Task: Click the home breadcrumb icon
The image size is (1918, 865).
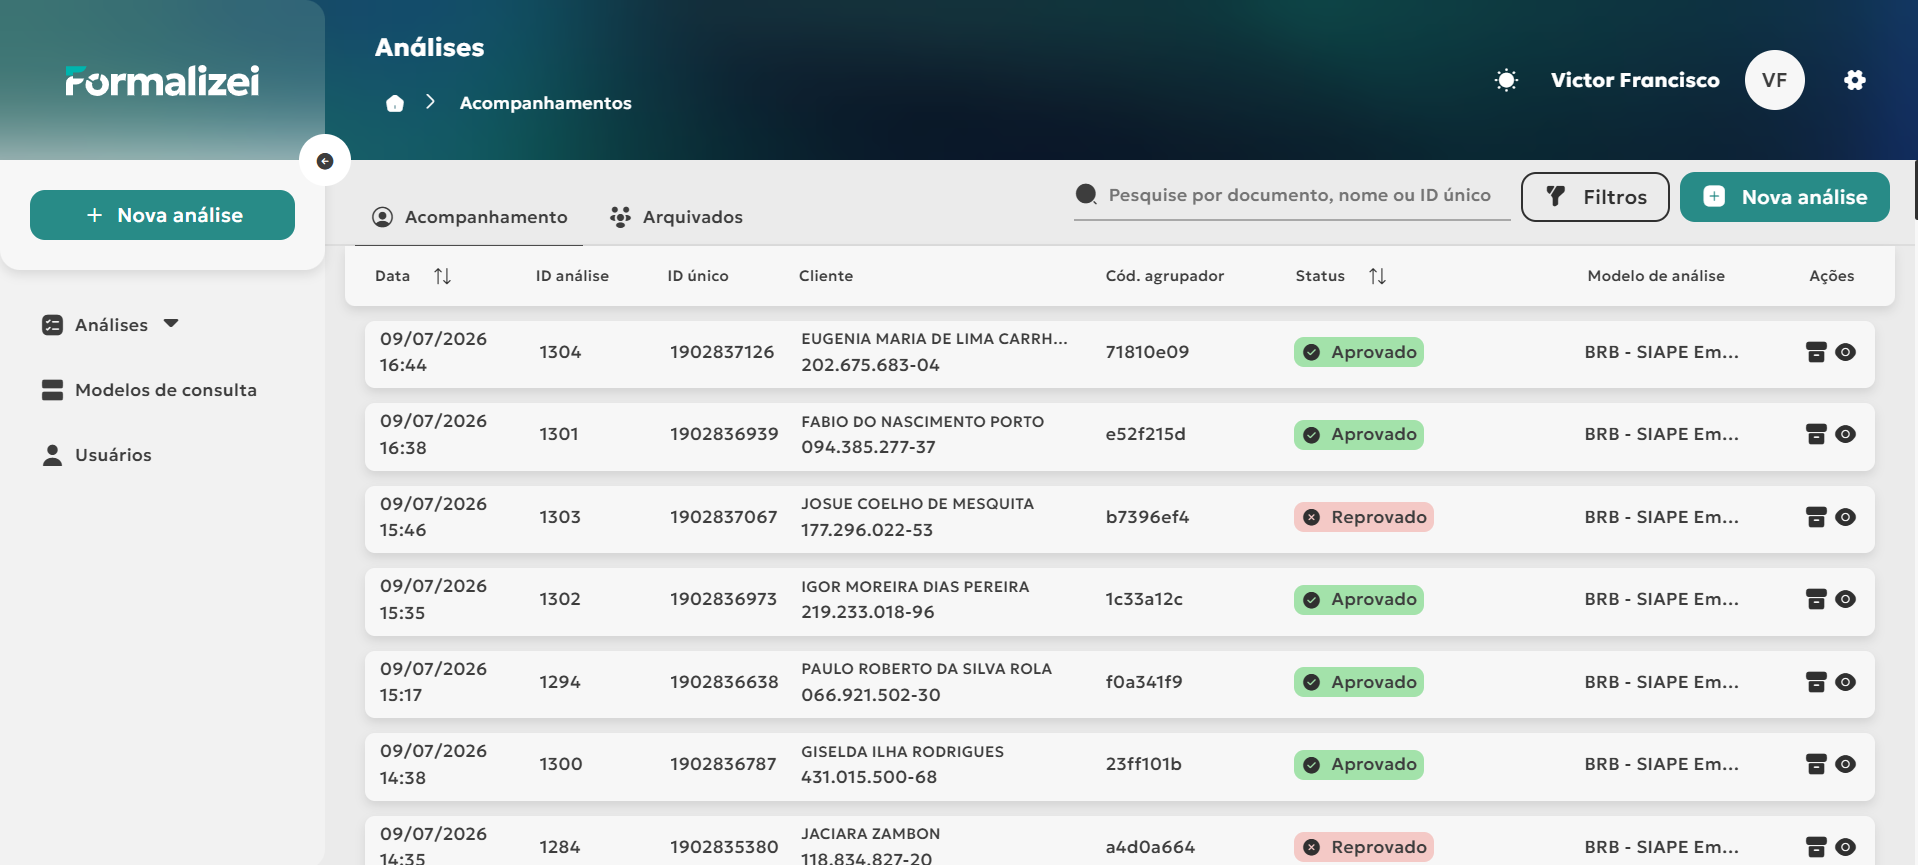Action: 395,103
